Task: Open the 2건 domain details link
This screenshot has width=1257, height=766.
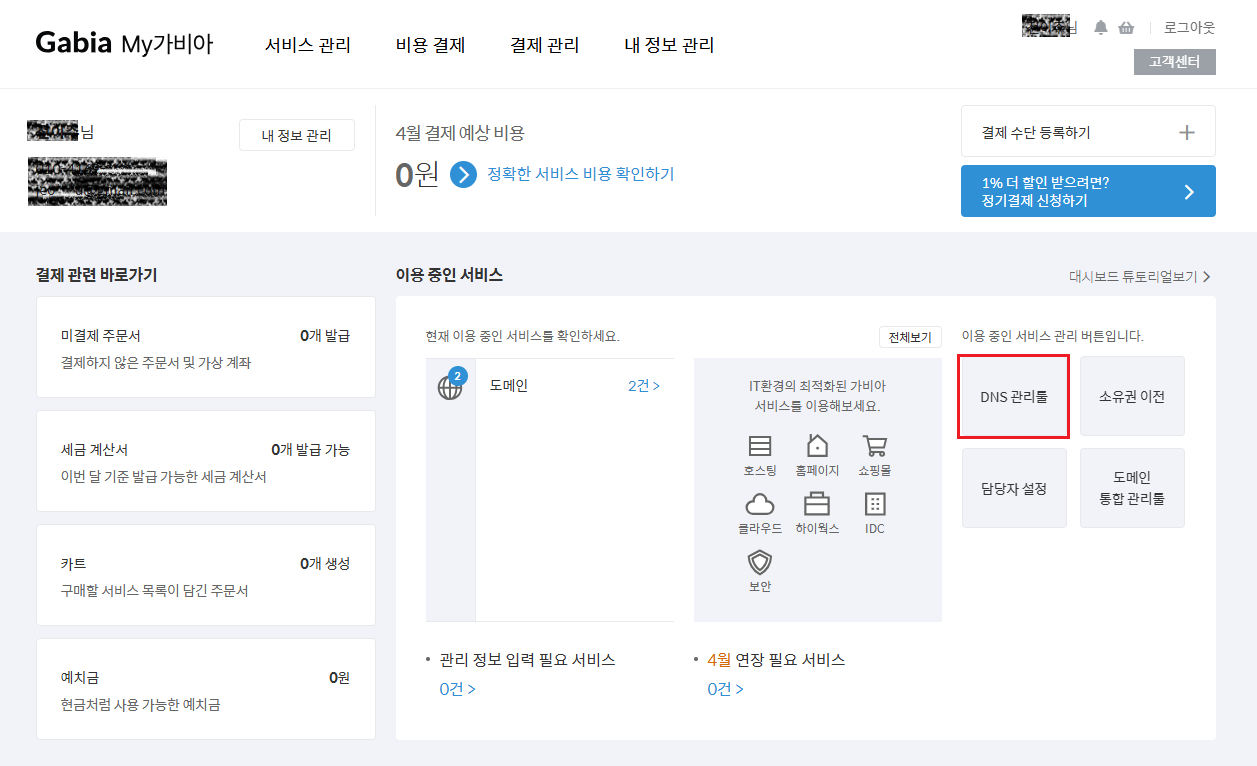Action: pos(644,385)
